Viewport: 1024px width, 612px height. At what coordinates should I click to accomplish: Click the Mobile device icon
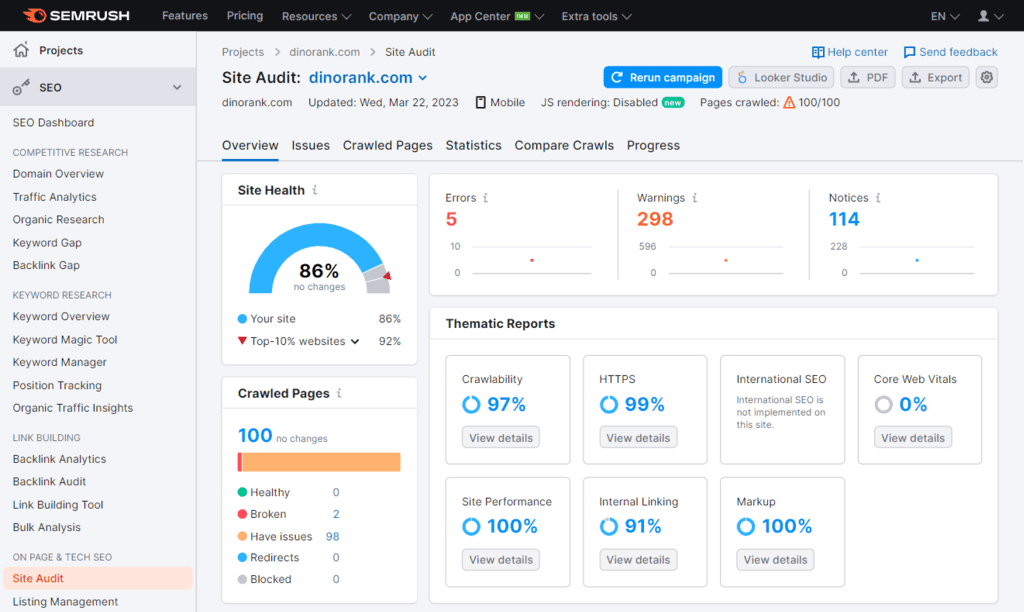tap(481, 103)
